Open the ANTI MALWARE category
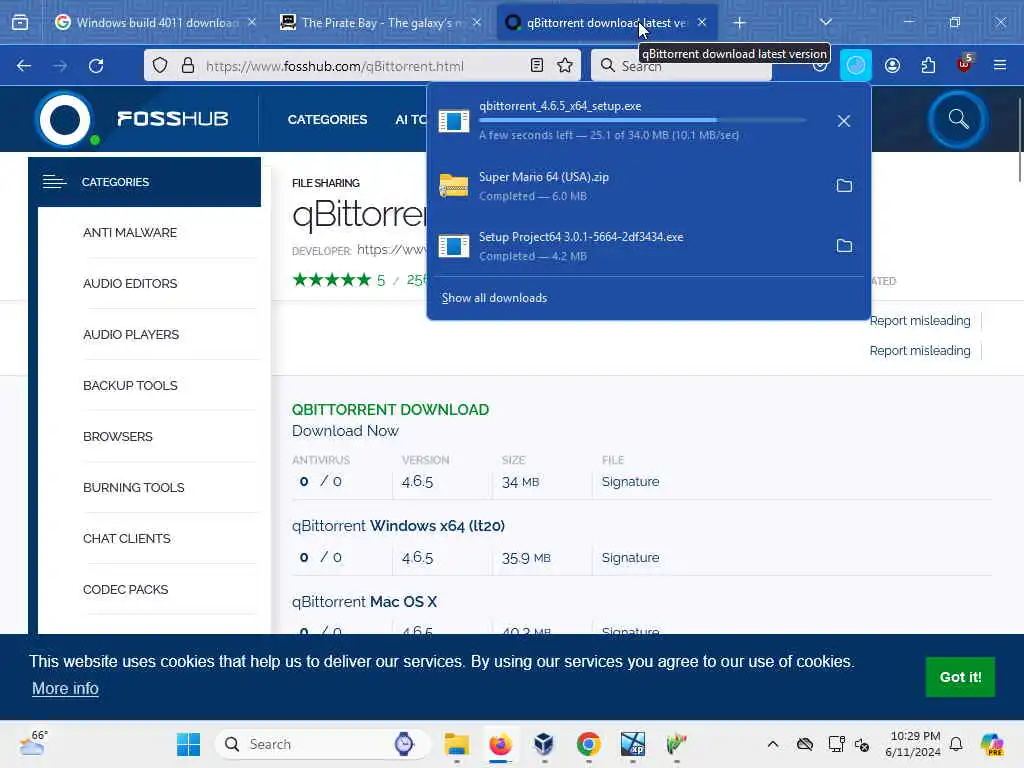 coord(130,232)
